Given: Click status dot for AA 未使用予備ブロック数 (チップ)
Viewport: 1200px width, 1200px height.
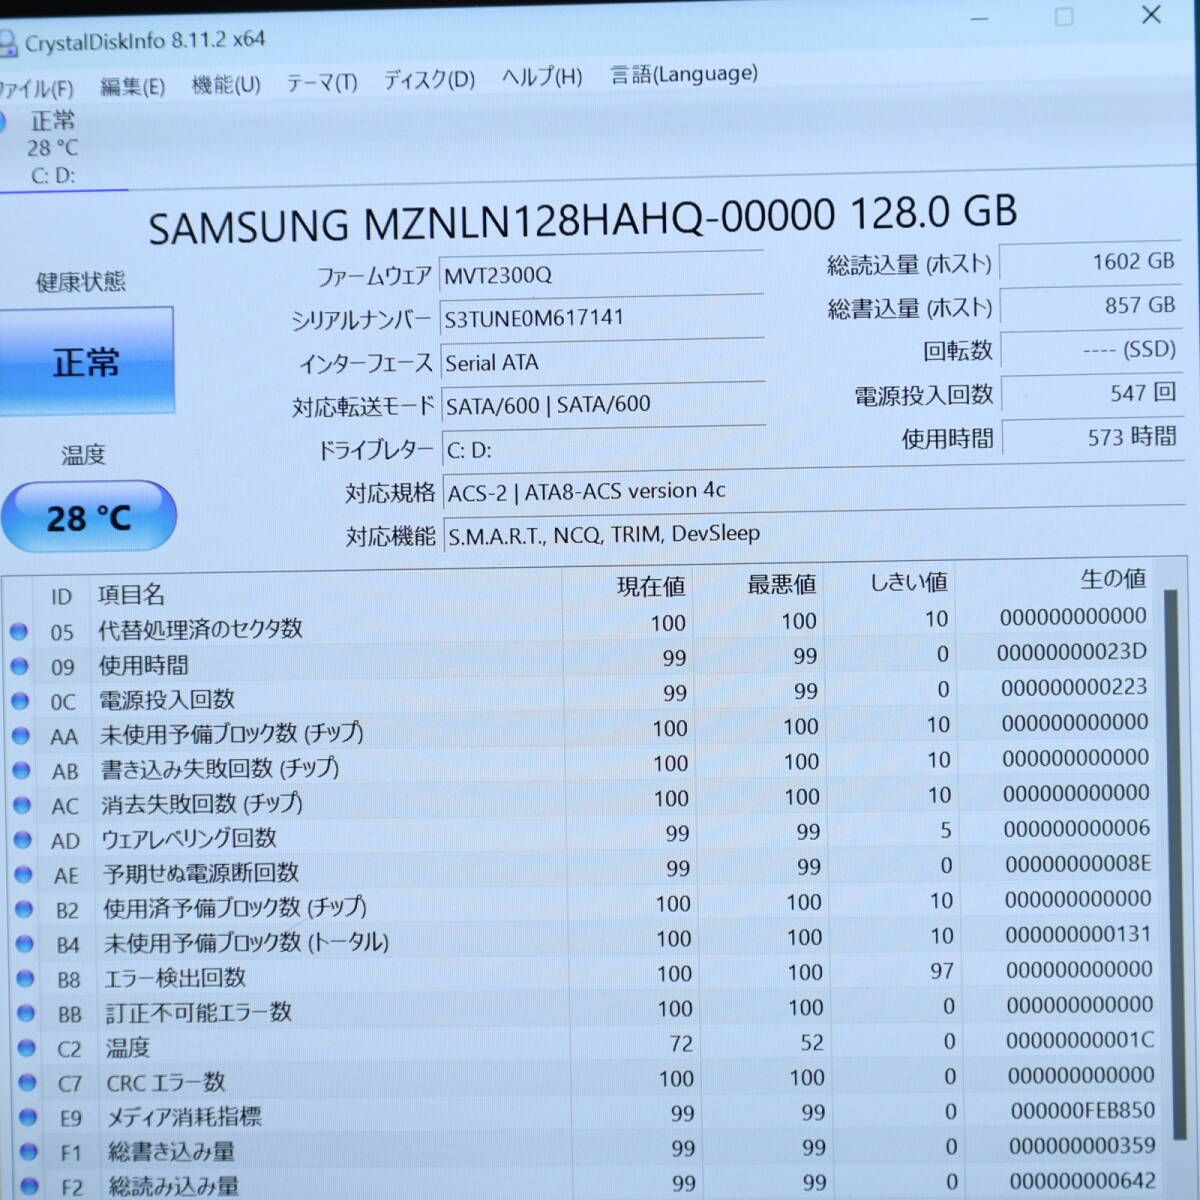Looking at the screenshot, I should coord(20,736).
